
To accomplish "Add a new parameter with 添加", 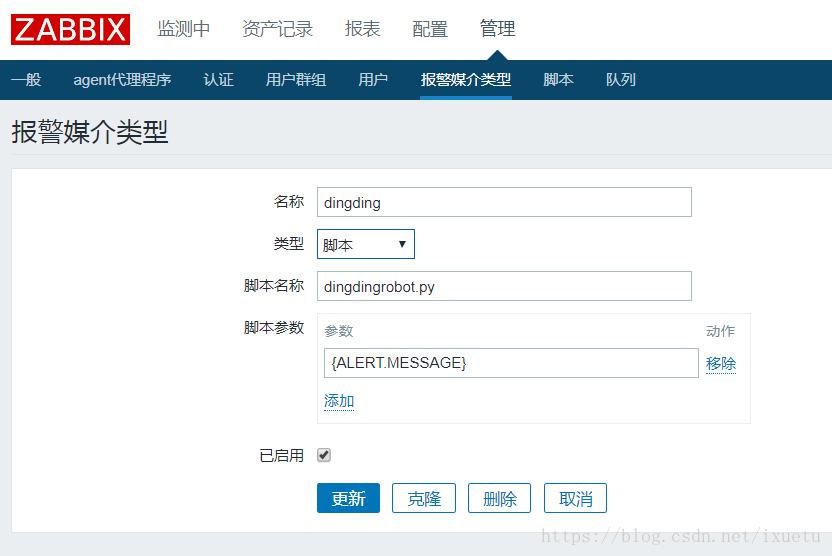I will (339, 401).
